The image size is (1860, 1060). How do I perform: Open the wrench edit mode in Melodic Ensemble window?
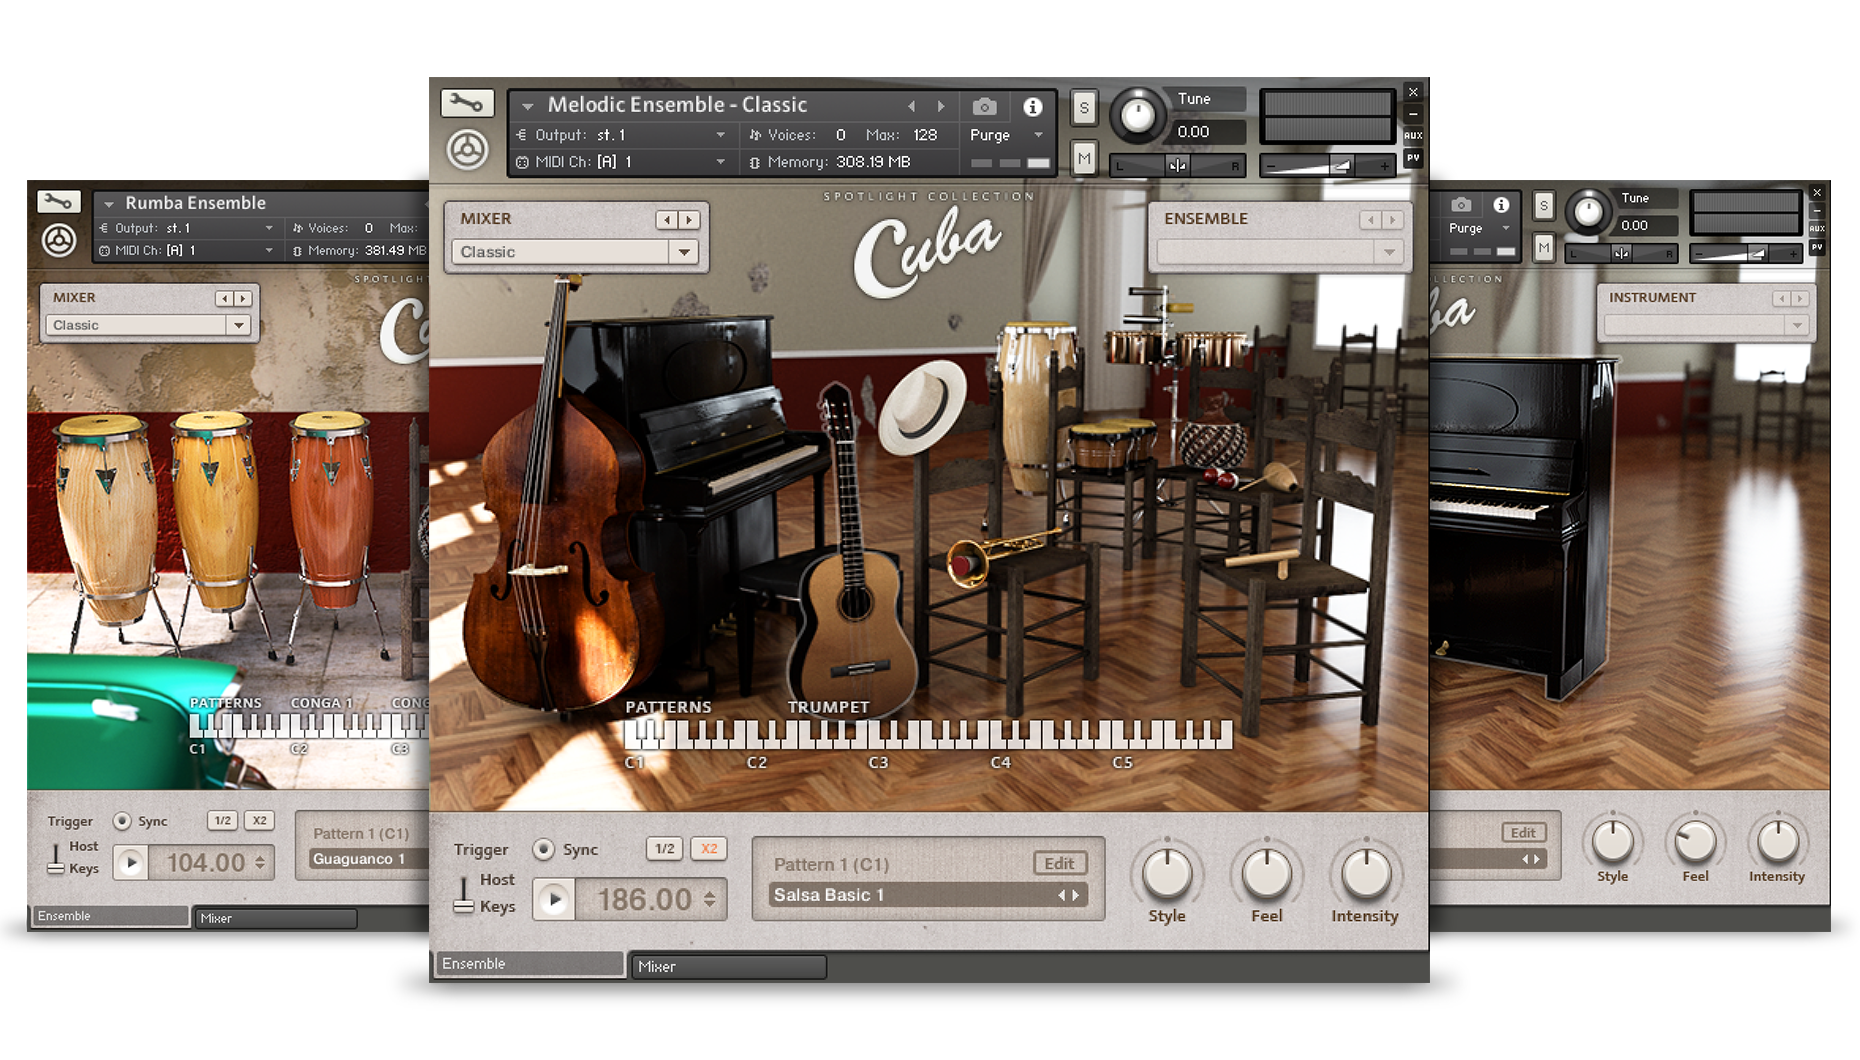pyautogui.click(x=466, y=103)
